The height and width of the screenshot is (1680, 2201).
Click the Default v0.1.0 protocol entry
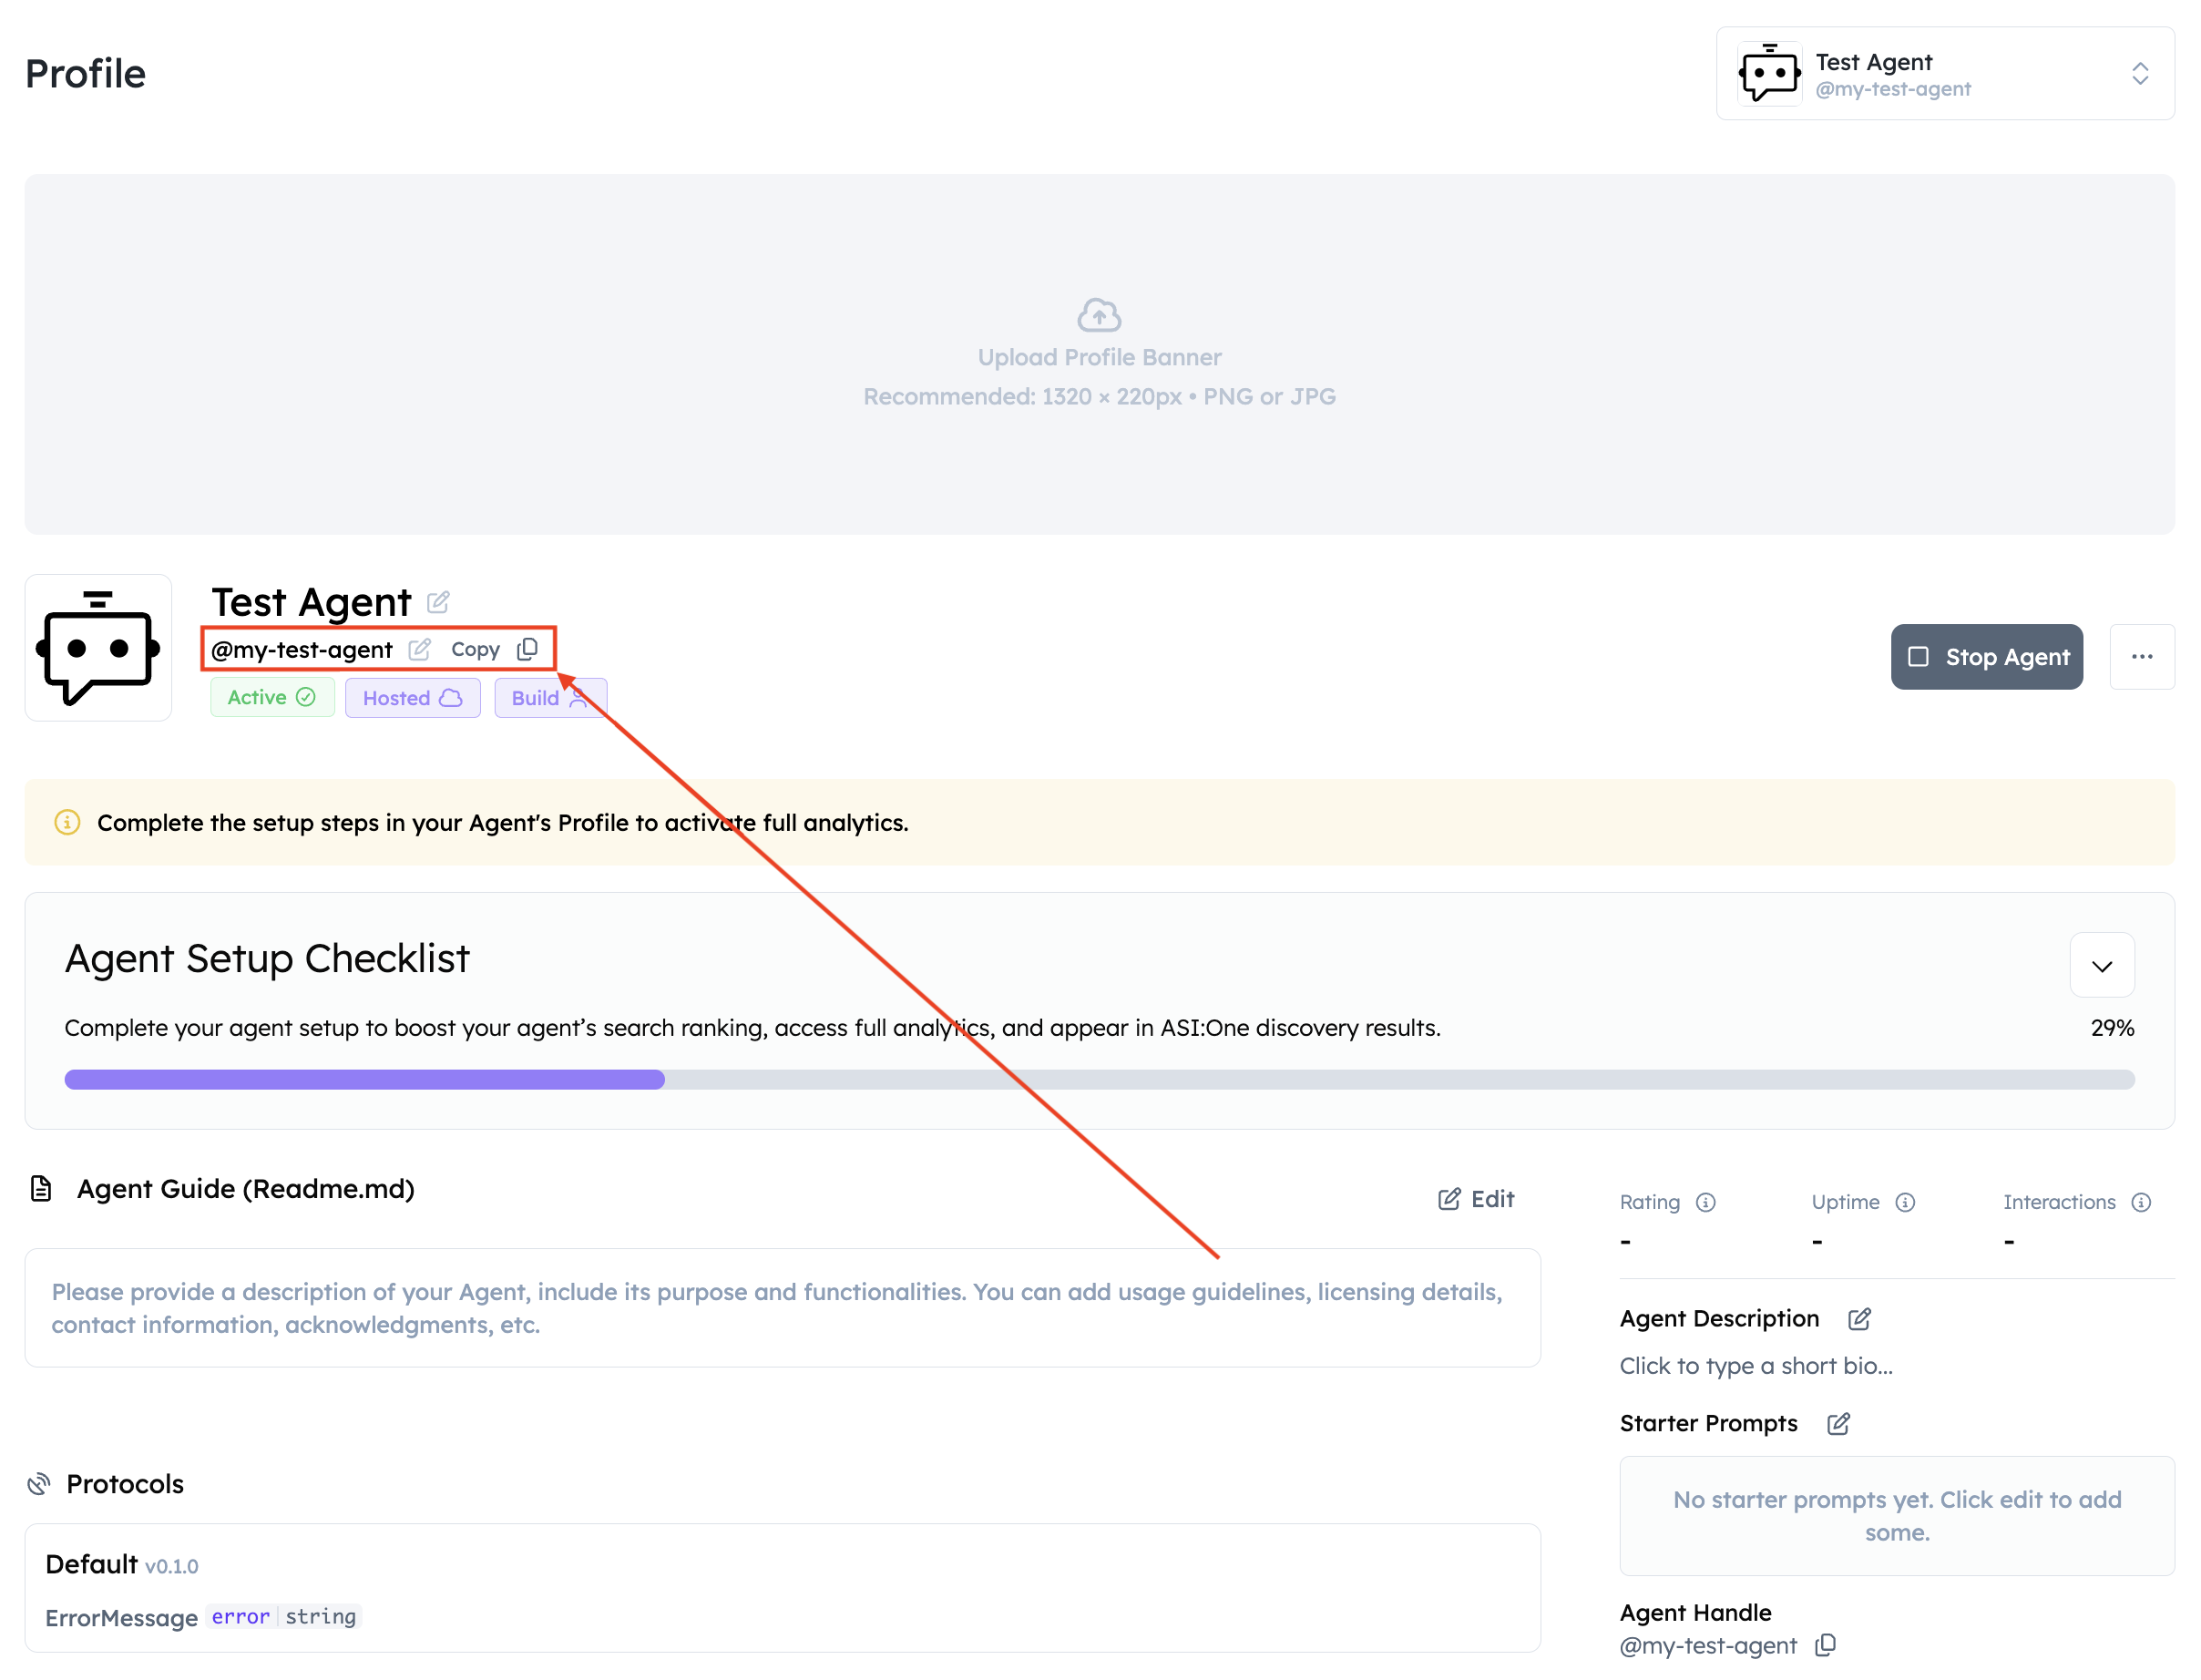pos(122,1565)
